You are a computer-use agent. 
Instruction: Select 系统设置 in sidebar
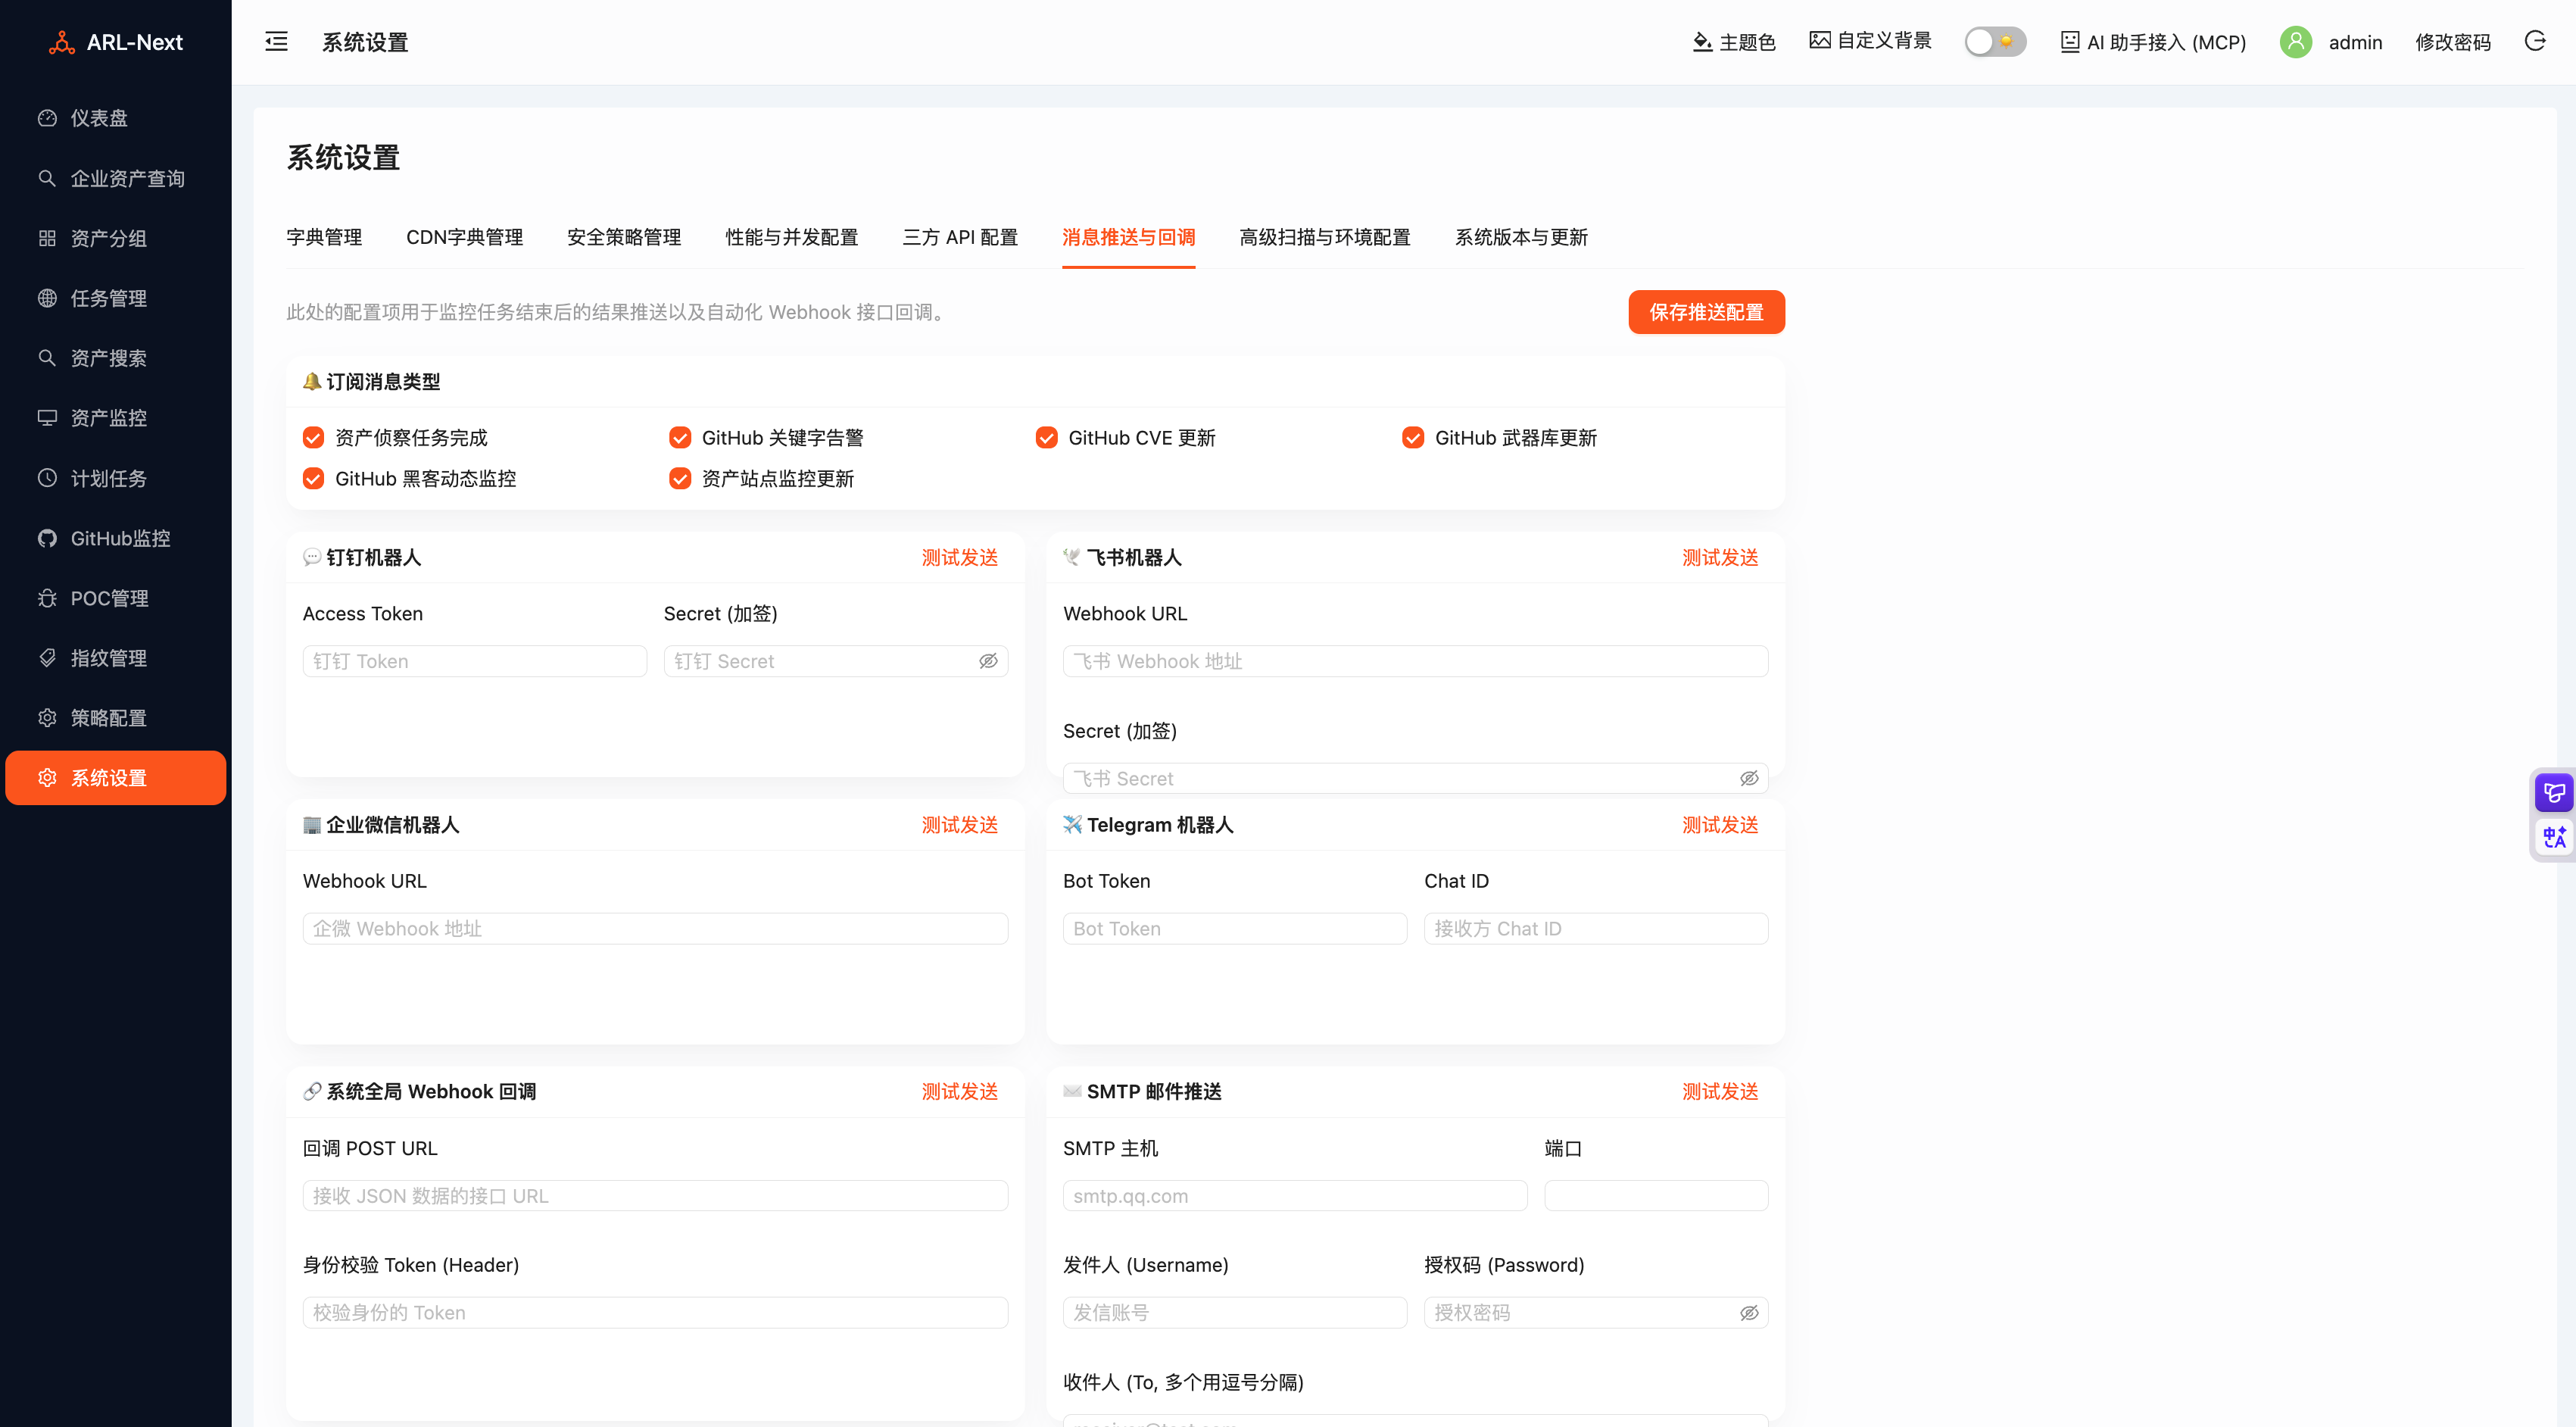[116, 778]
